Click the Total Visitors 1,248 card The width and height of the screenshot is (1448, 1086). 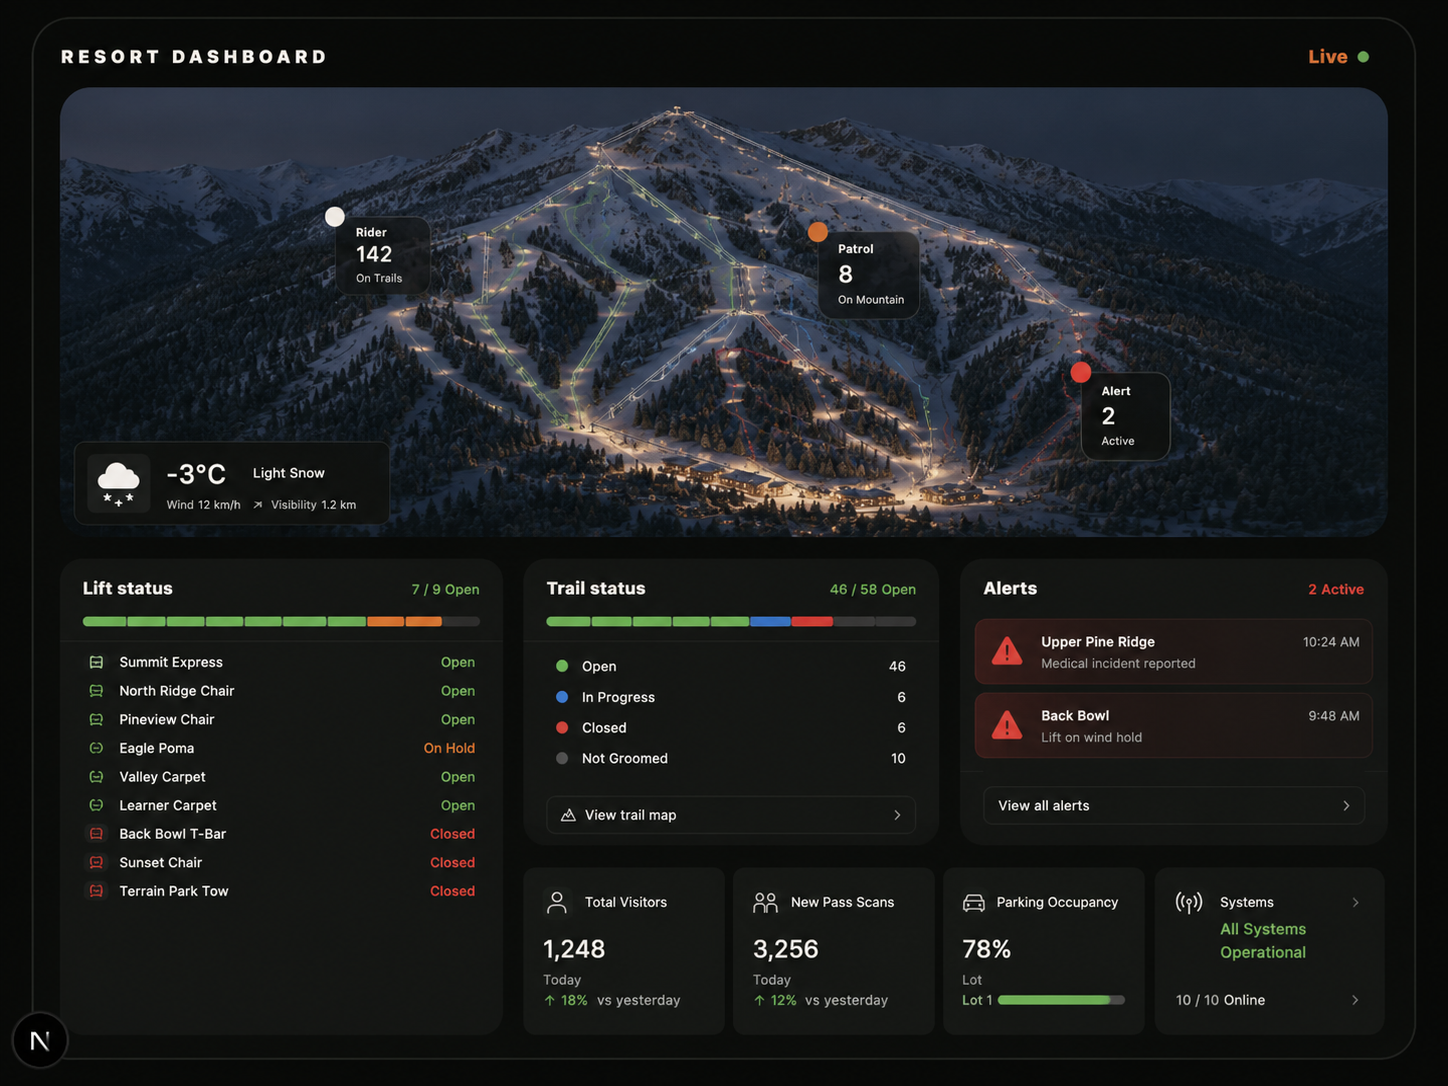[624, 951]
